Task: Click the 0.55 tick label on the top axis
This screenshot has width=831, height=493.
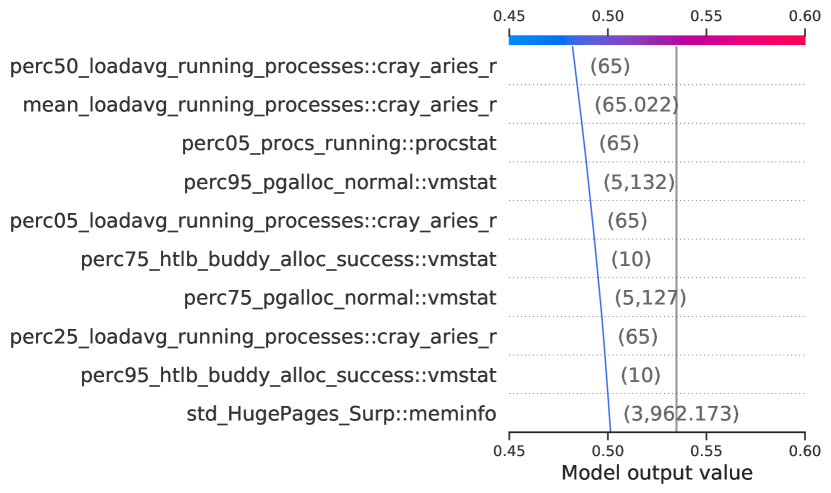Action: pyautogui.click(x=706, y=17)
